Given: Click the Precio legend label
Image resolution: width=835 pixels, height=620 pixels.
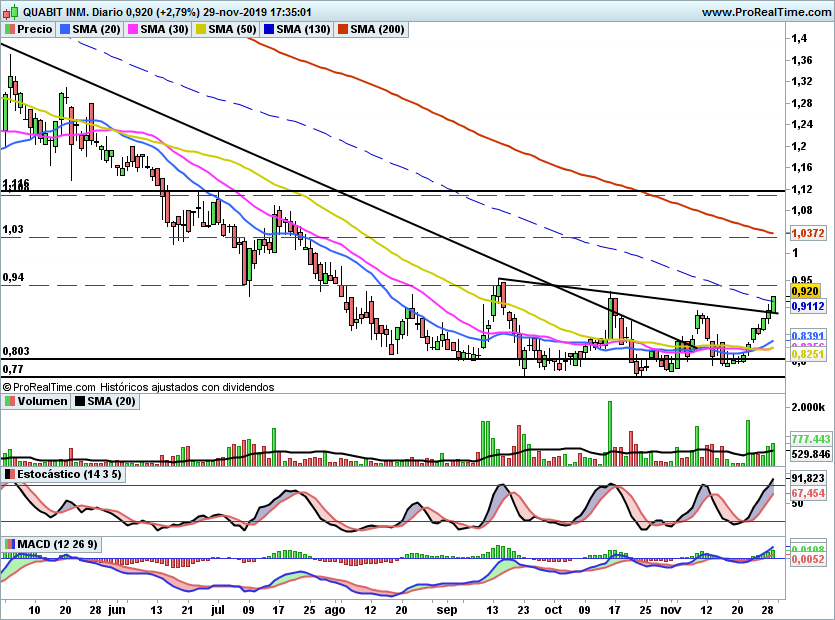Looking at the screenshot, I should click(x=35, y=29).
